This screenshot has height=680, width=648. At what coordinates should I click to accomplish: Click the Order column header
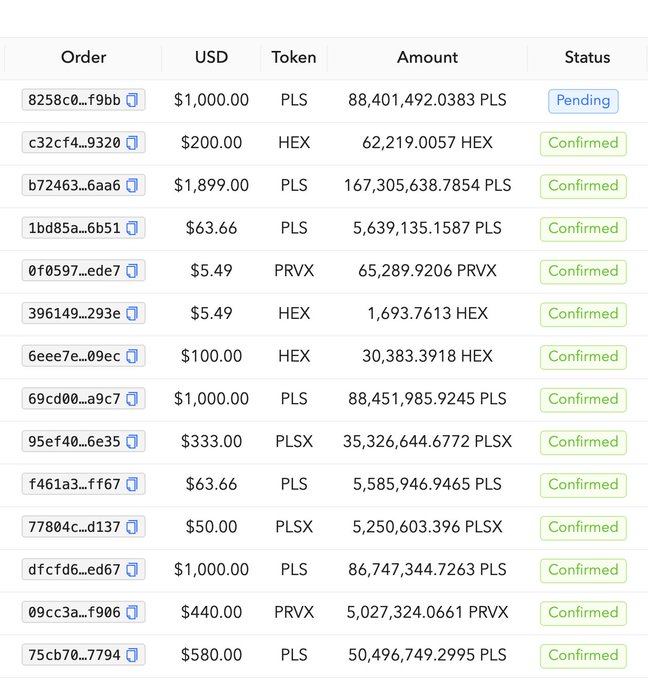coord(83,57)
